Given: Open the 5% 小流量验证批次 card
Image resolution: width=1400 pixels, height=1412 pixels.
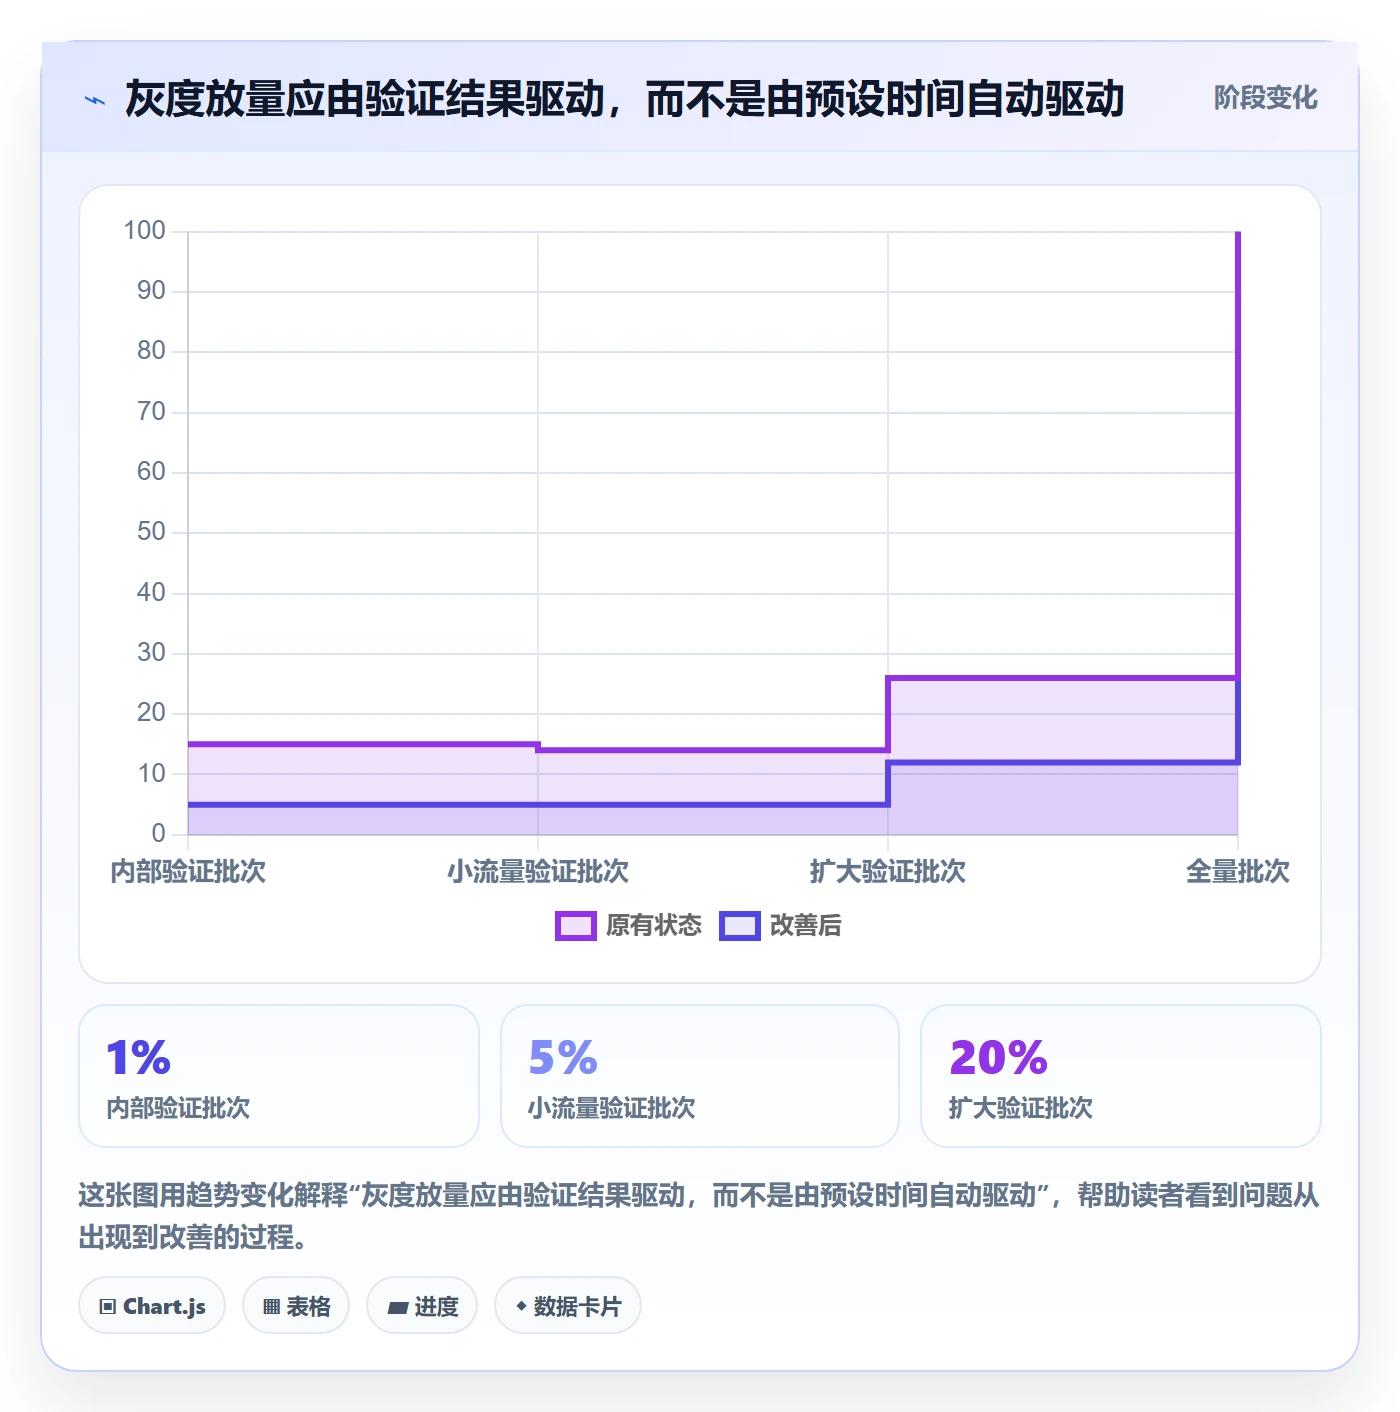Looking at the screenshot, I should [700, 1076].
